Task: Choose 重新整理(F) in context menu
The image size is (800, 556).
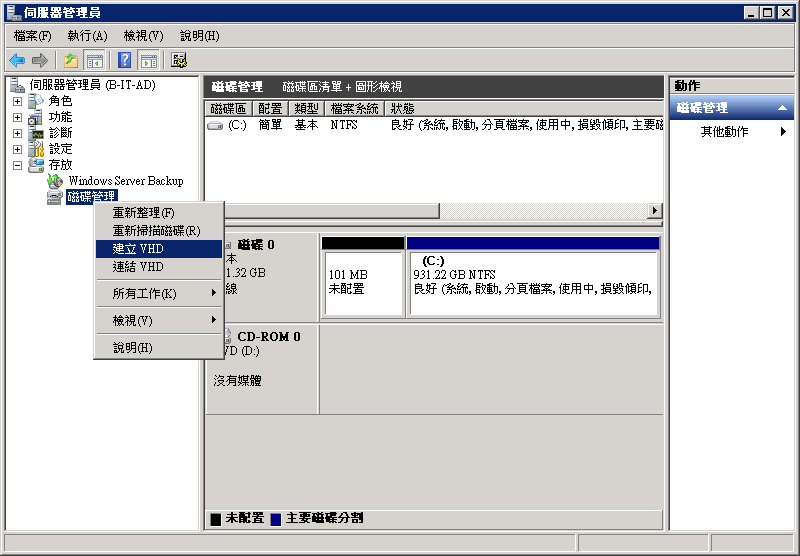Action: [x=159, y=213]
